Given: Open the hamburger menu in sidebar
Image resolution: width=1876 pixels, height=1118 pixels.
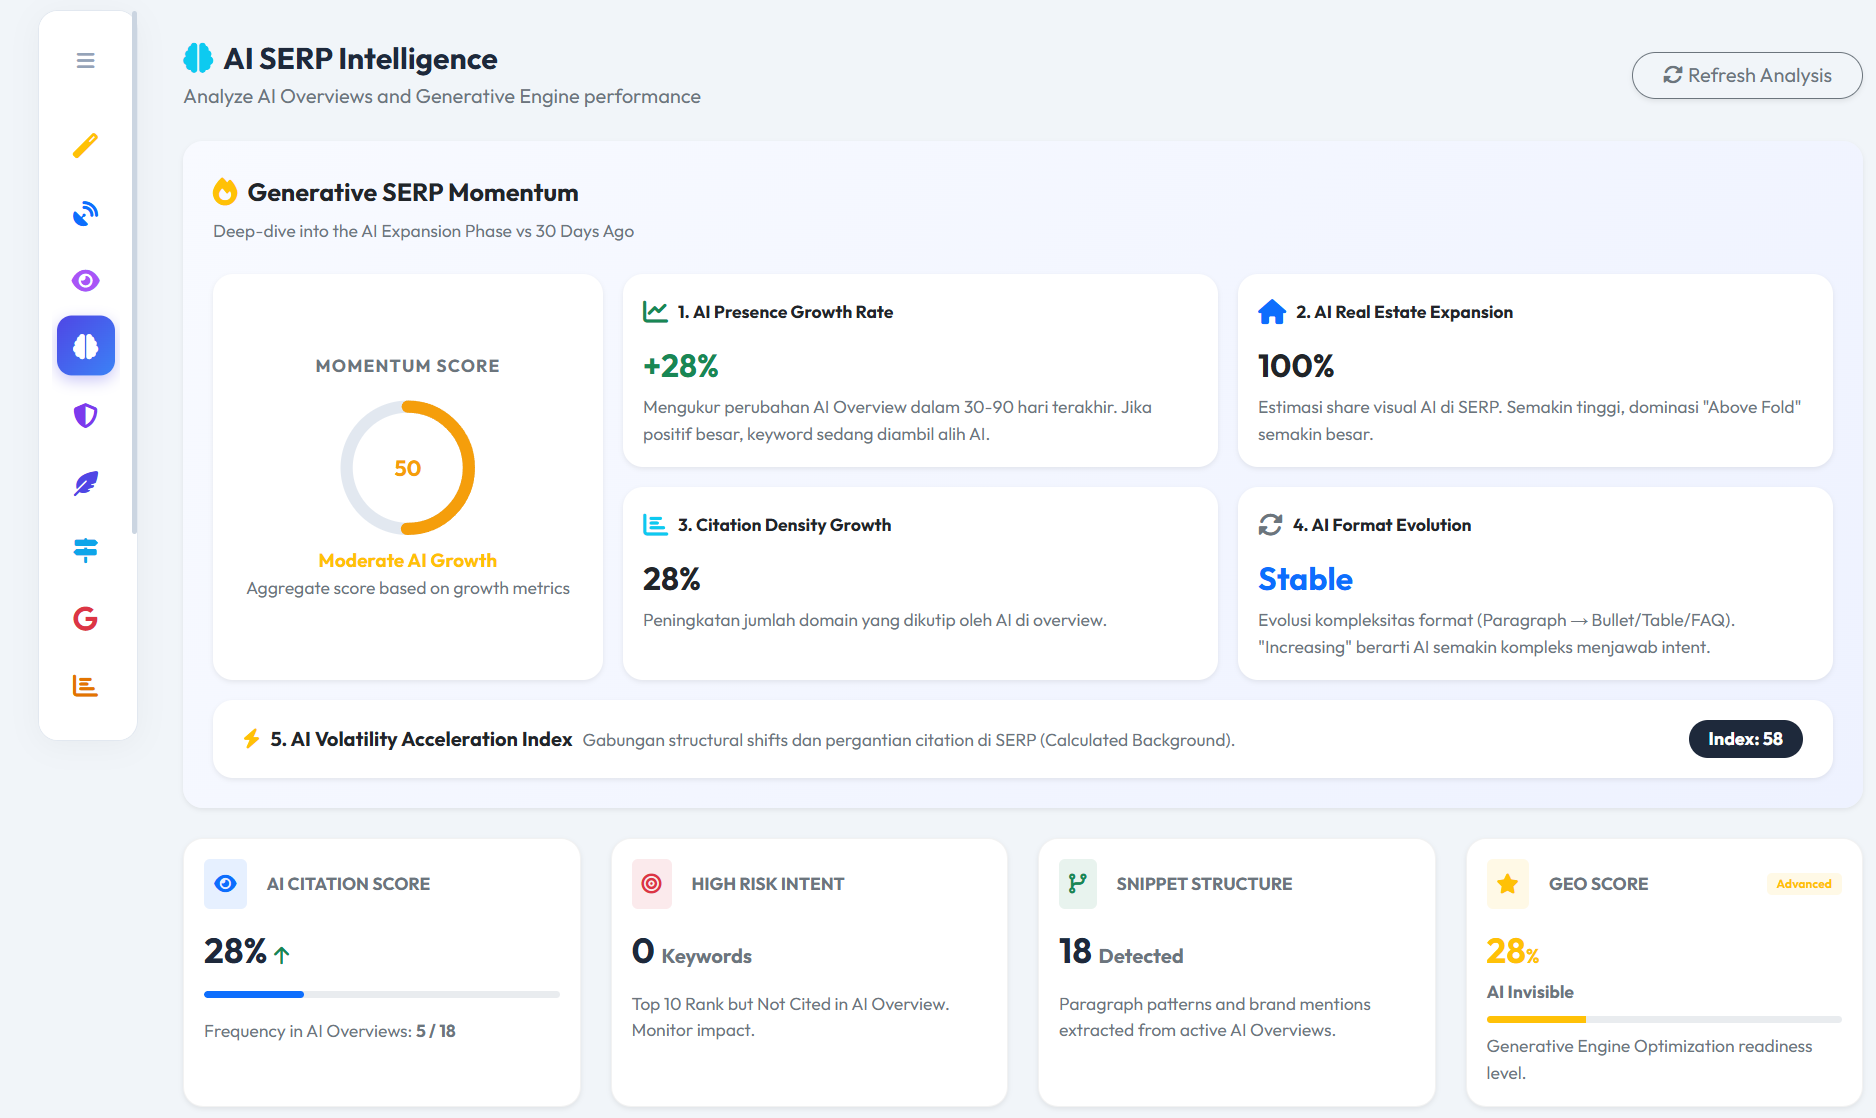Looking at the screenshot, I should click(86, 60).
